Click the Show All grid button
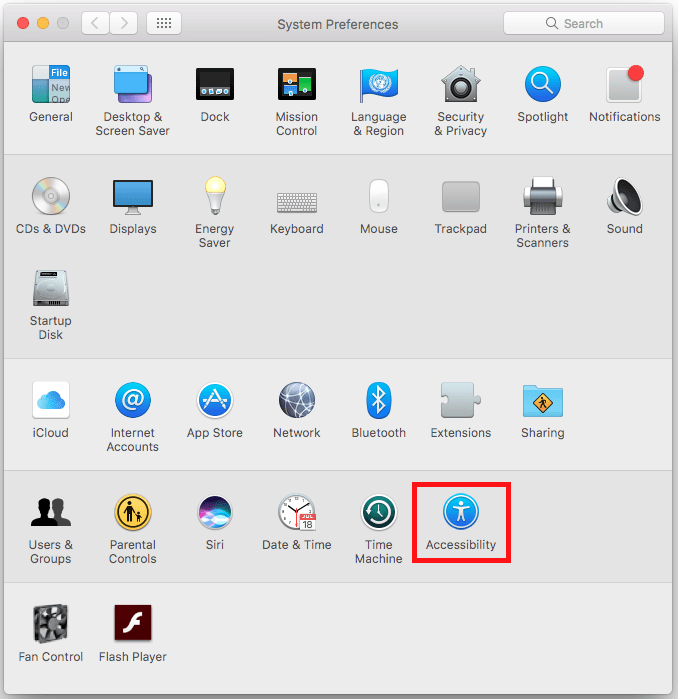The width and height of the screenshot is (678, 699). [164, 23]
